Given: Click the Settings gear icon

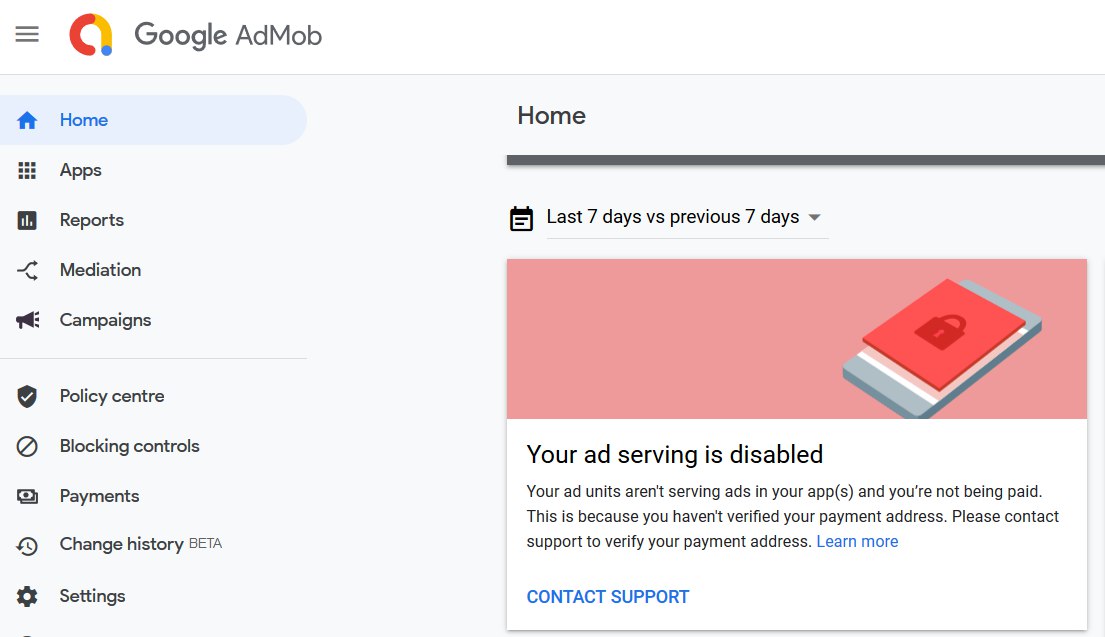Looking at the screenshot, I should click(x=27, y=597).
